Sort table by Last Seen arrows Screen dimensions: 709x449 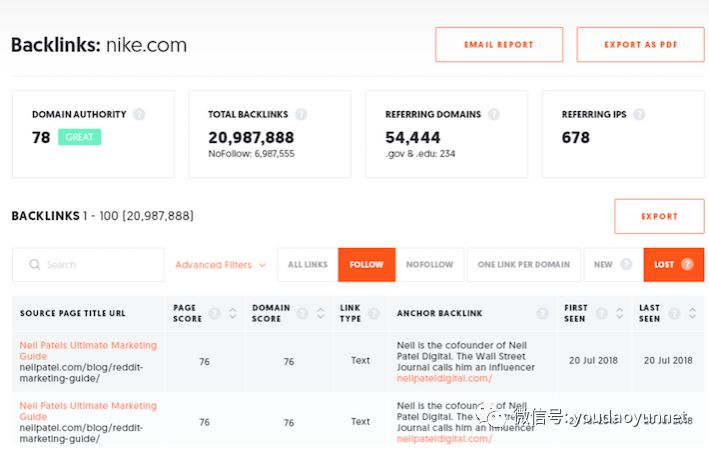click(692, 313)
